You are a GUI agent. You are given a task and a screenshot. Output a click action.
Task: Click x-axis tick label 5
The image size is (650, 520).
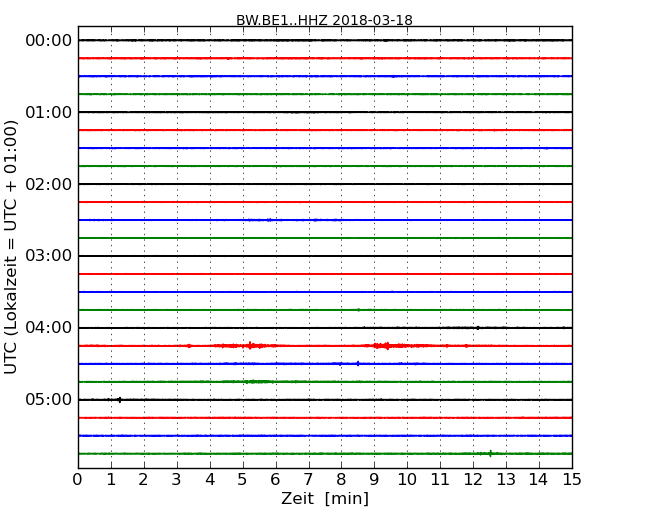243,480
